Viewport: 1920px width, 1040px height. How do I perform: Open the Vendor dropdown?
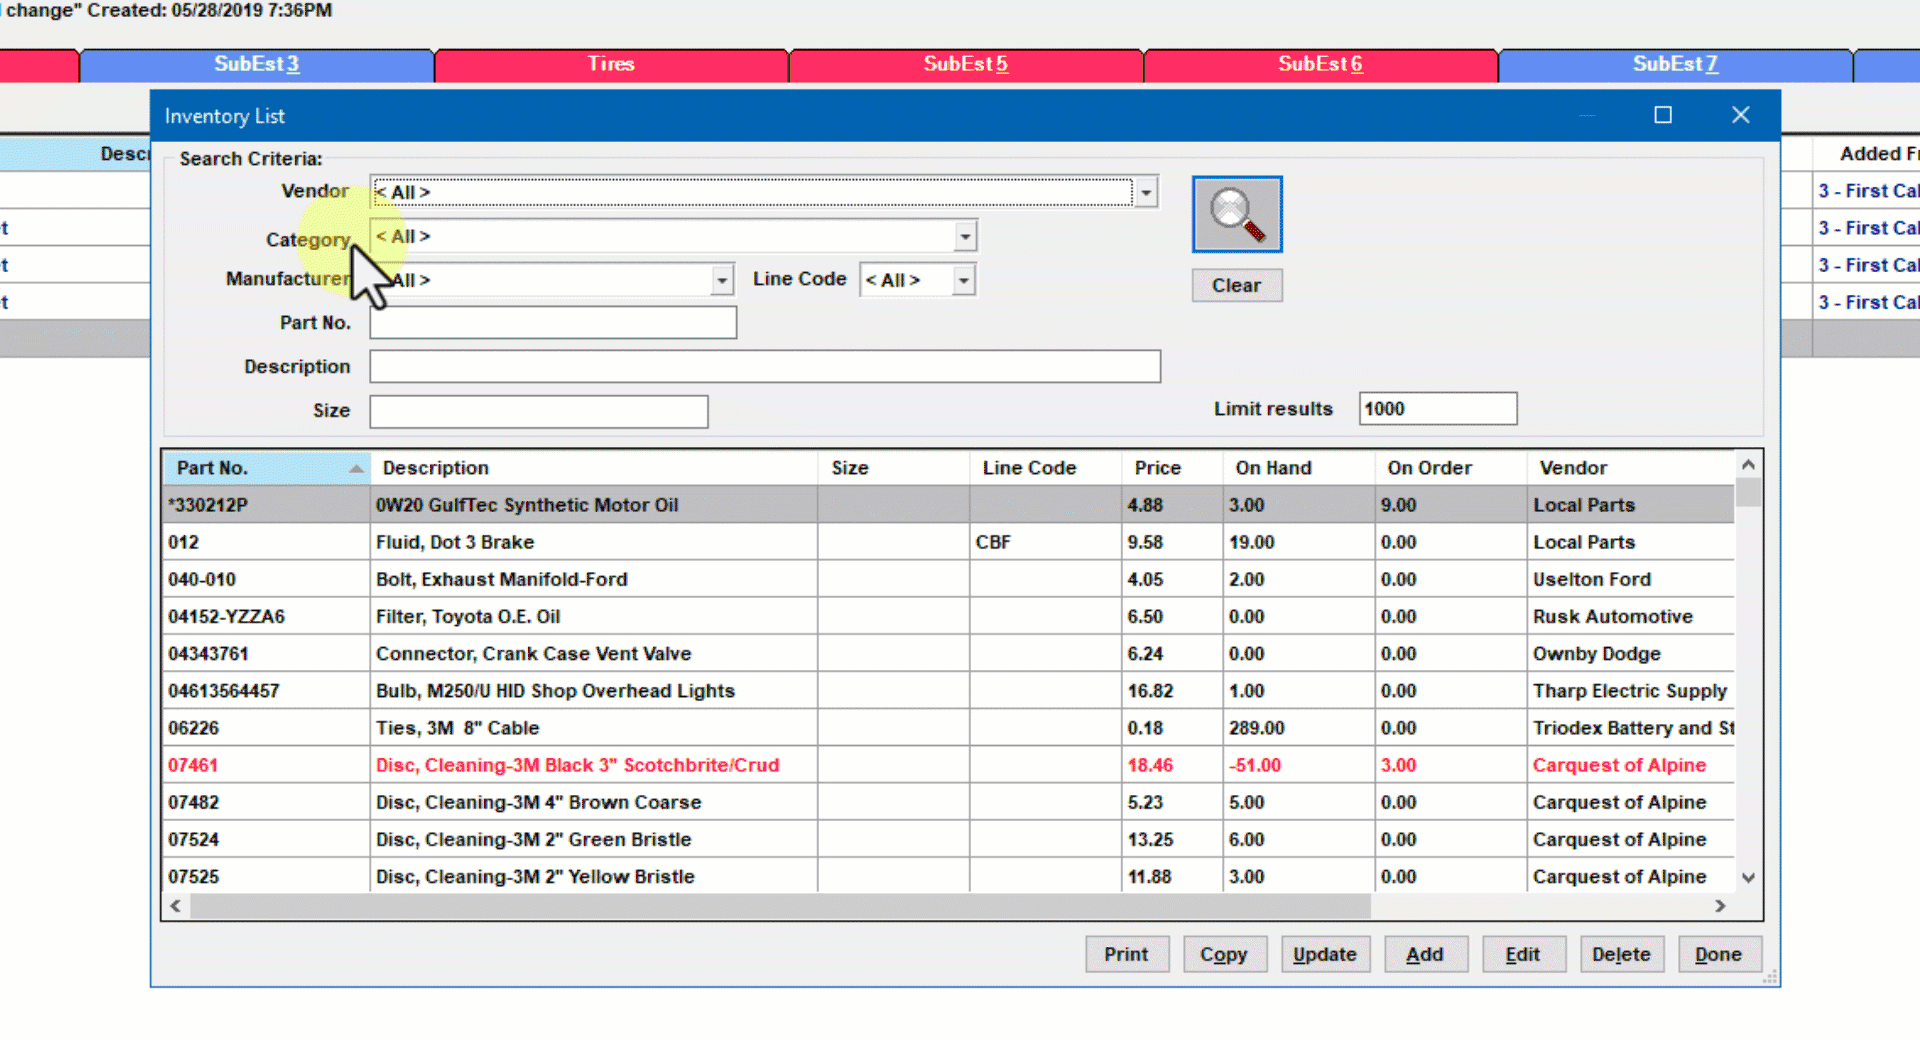tap(1146, 192)
